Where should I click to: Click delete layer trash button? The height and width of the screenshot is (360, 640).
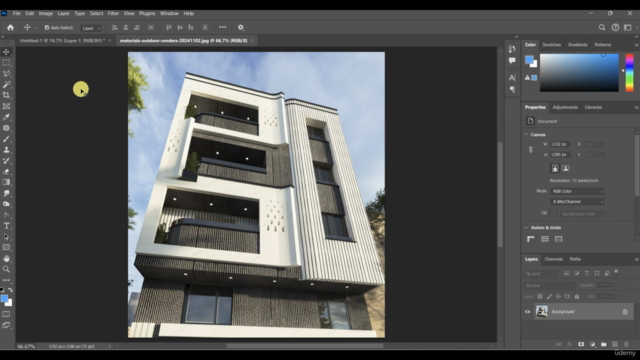pyautogui.click(x=626, y=344)
